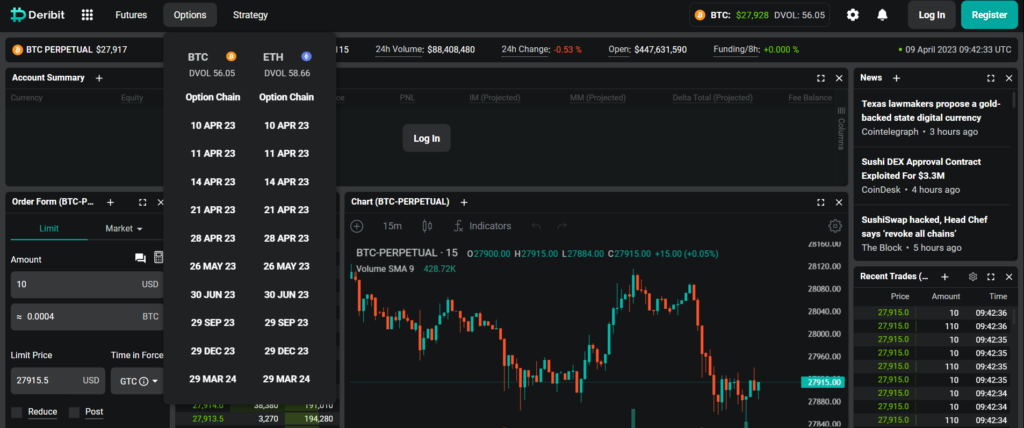Viewport: 1024px width, 428px height.
Task: Select BTC 29 MAR 24 expiry
Action: tap(213, 379)
